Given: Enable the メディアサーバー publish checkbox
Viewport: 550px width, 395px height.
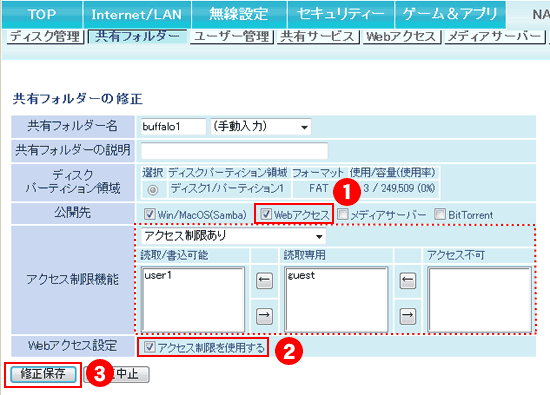Looking at the screenshot, I should point(343,214).
